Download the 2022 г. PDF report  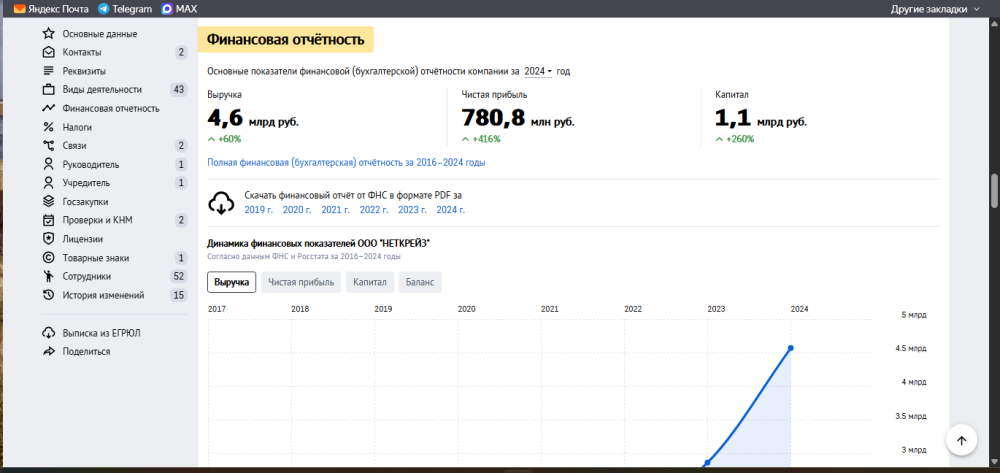coord(373,210)
